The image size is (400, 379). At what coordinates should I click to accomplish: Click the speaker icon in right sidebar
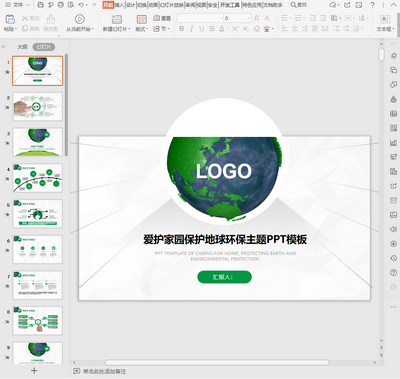pyautogui.click(x=393, y=229)
